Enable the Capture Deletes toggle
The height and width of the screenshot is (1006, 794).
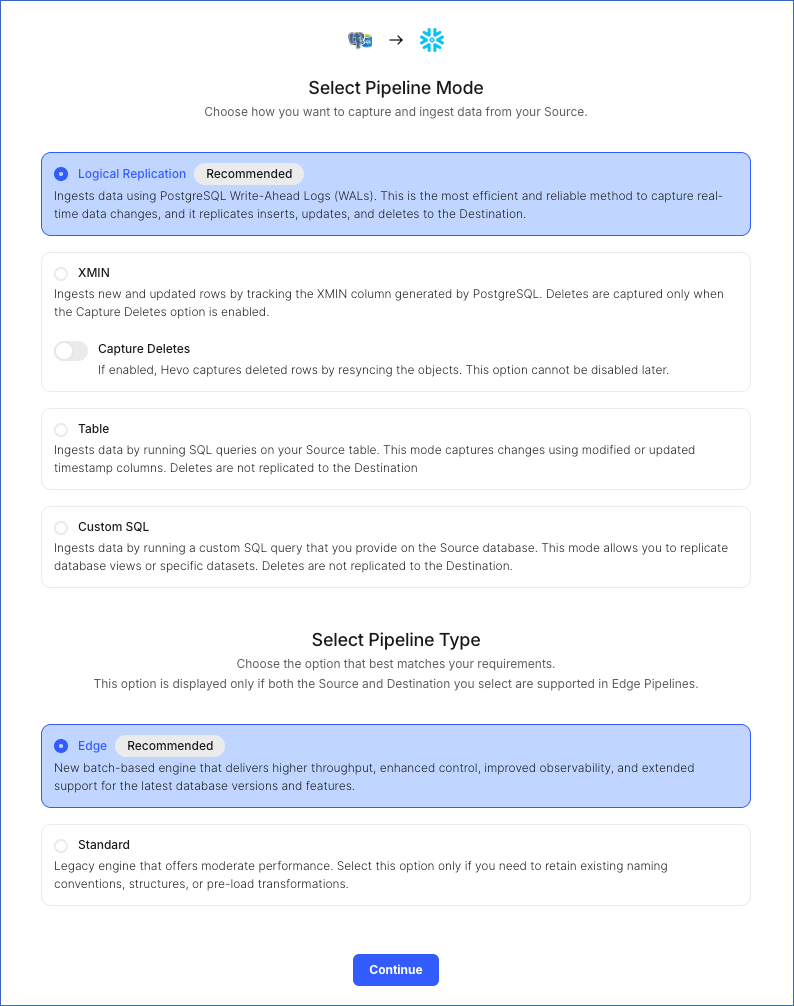click(x=70, y=350)
